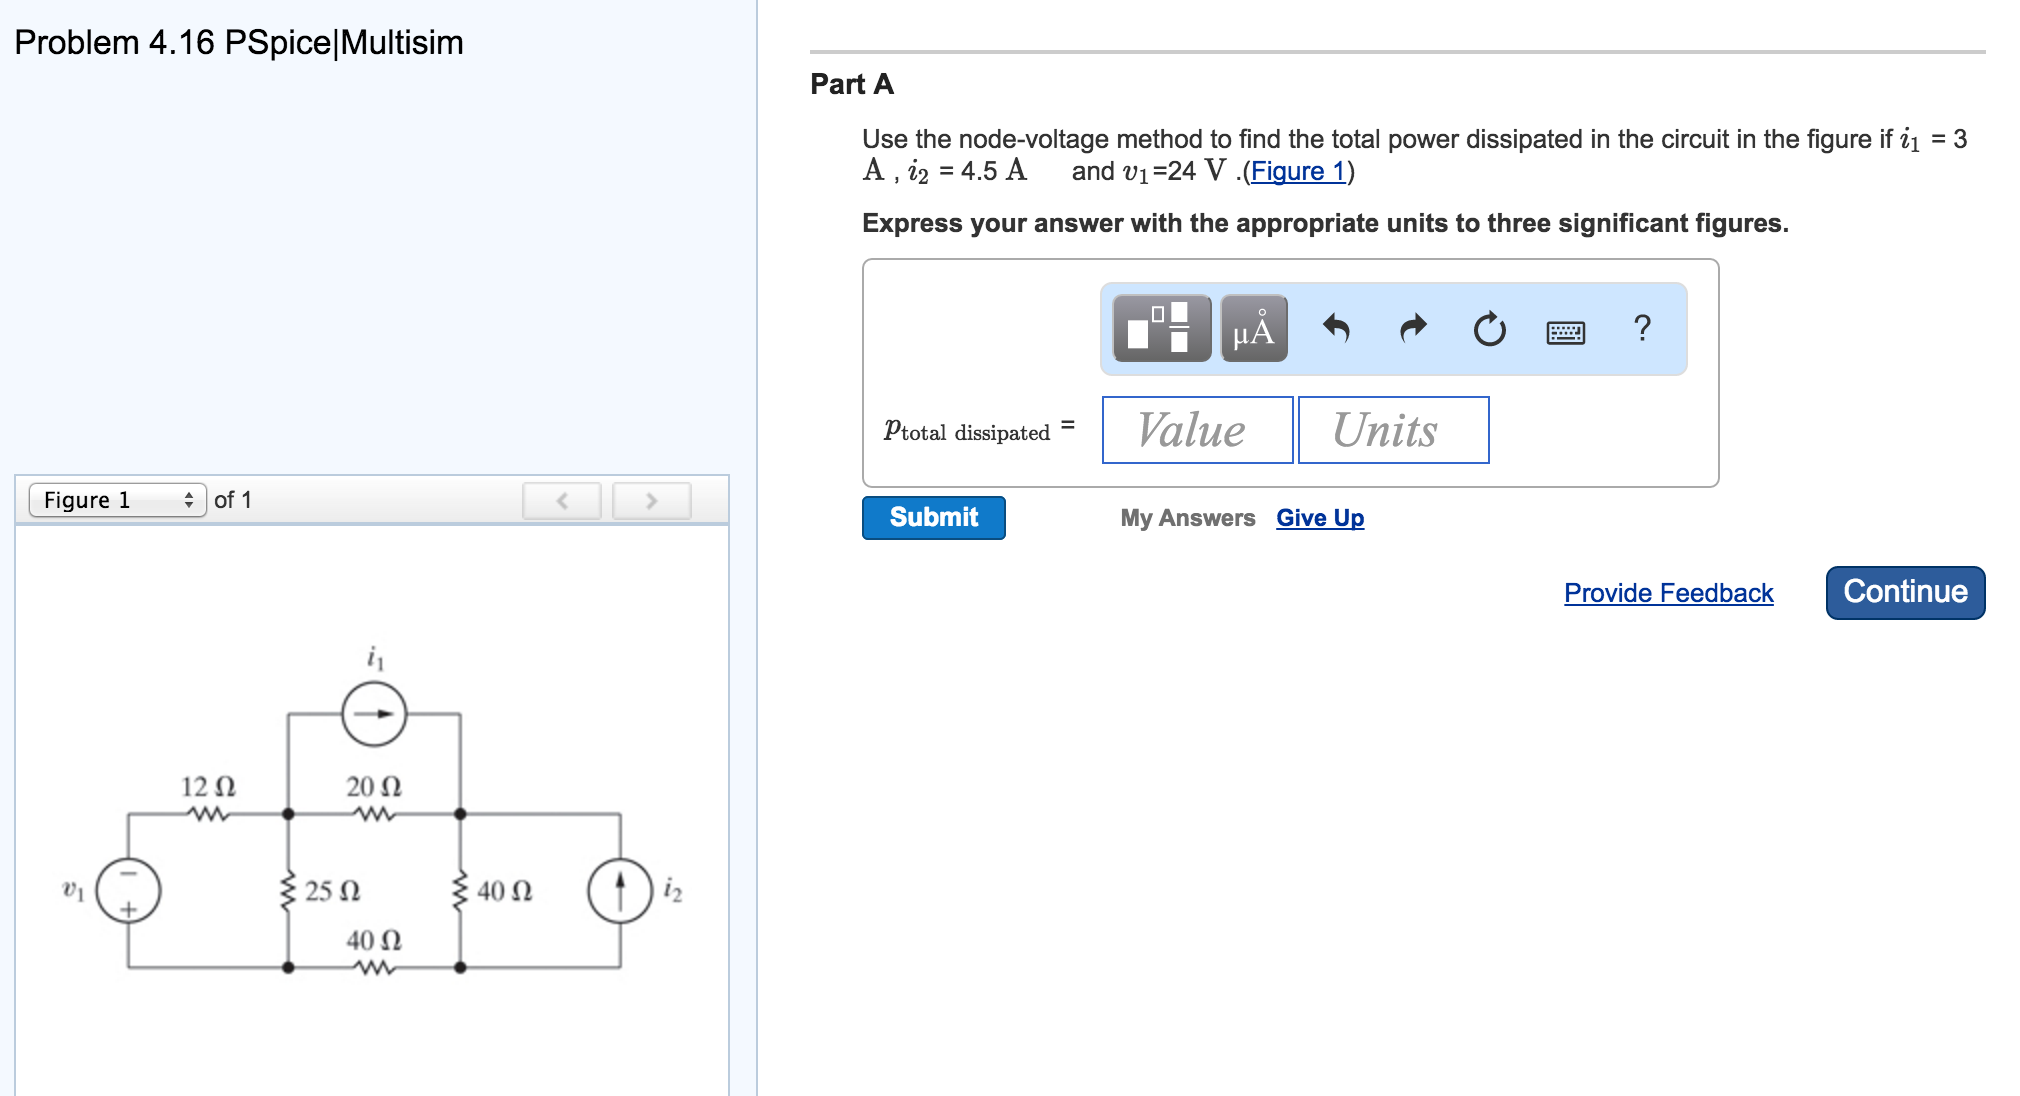2020x1096 pixels.
Task: Click the Value input field
Action: [1197, 430]
